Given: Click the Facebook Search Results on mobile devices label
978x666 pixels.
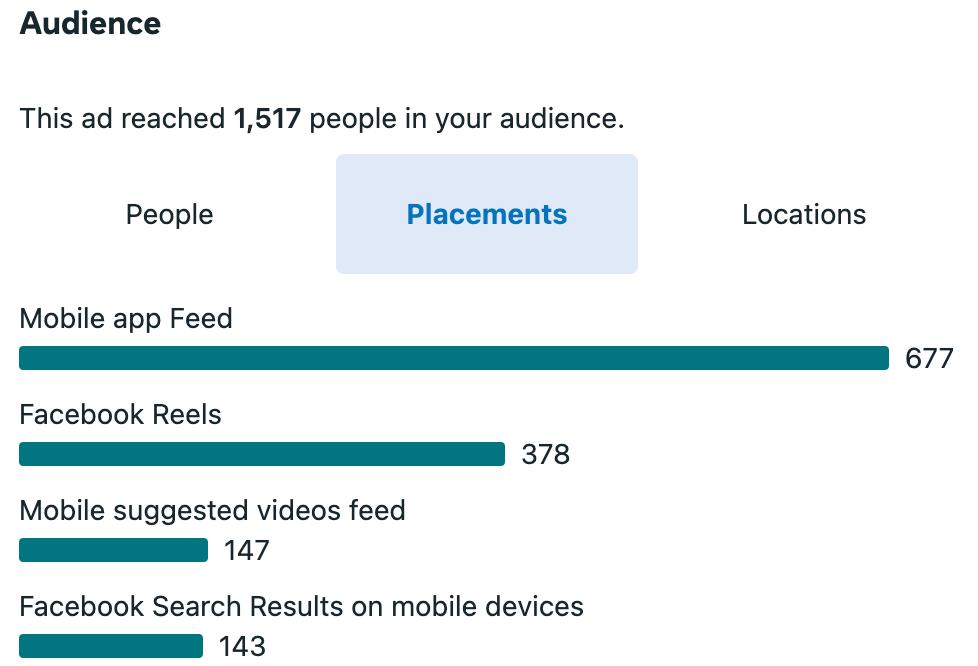Looking at the screenshot, I should 302,606.
